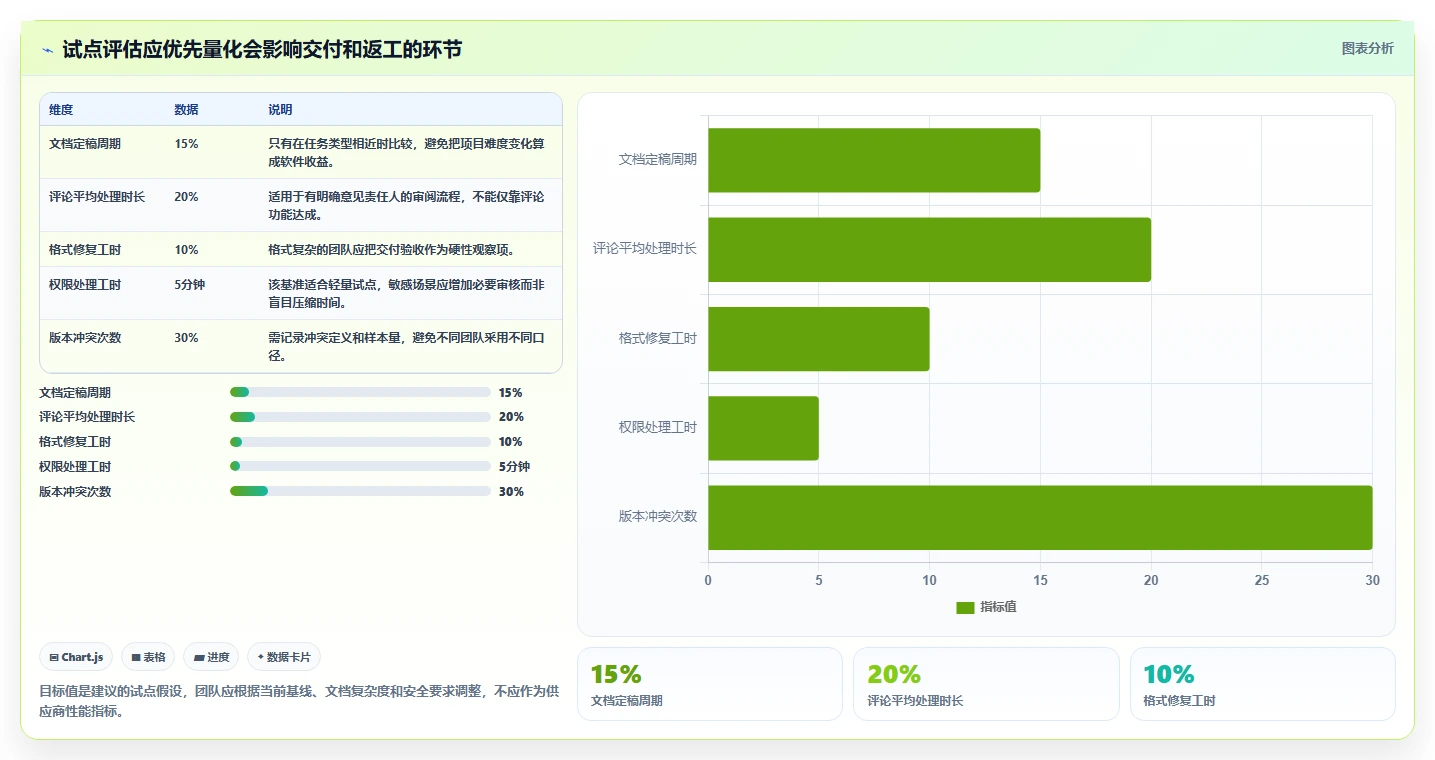Open the 20% 评论平均处理时长 data card

pyautogui.click(x=986, y=684)
